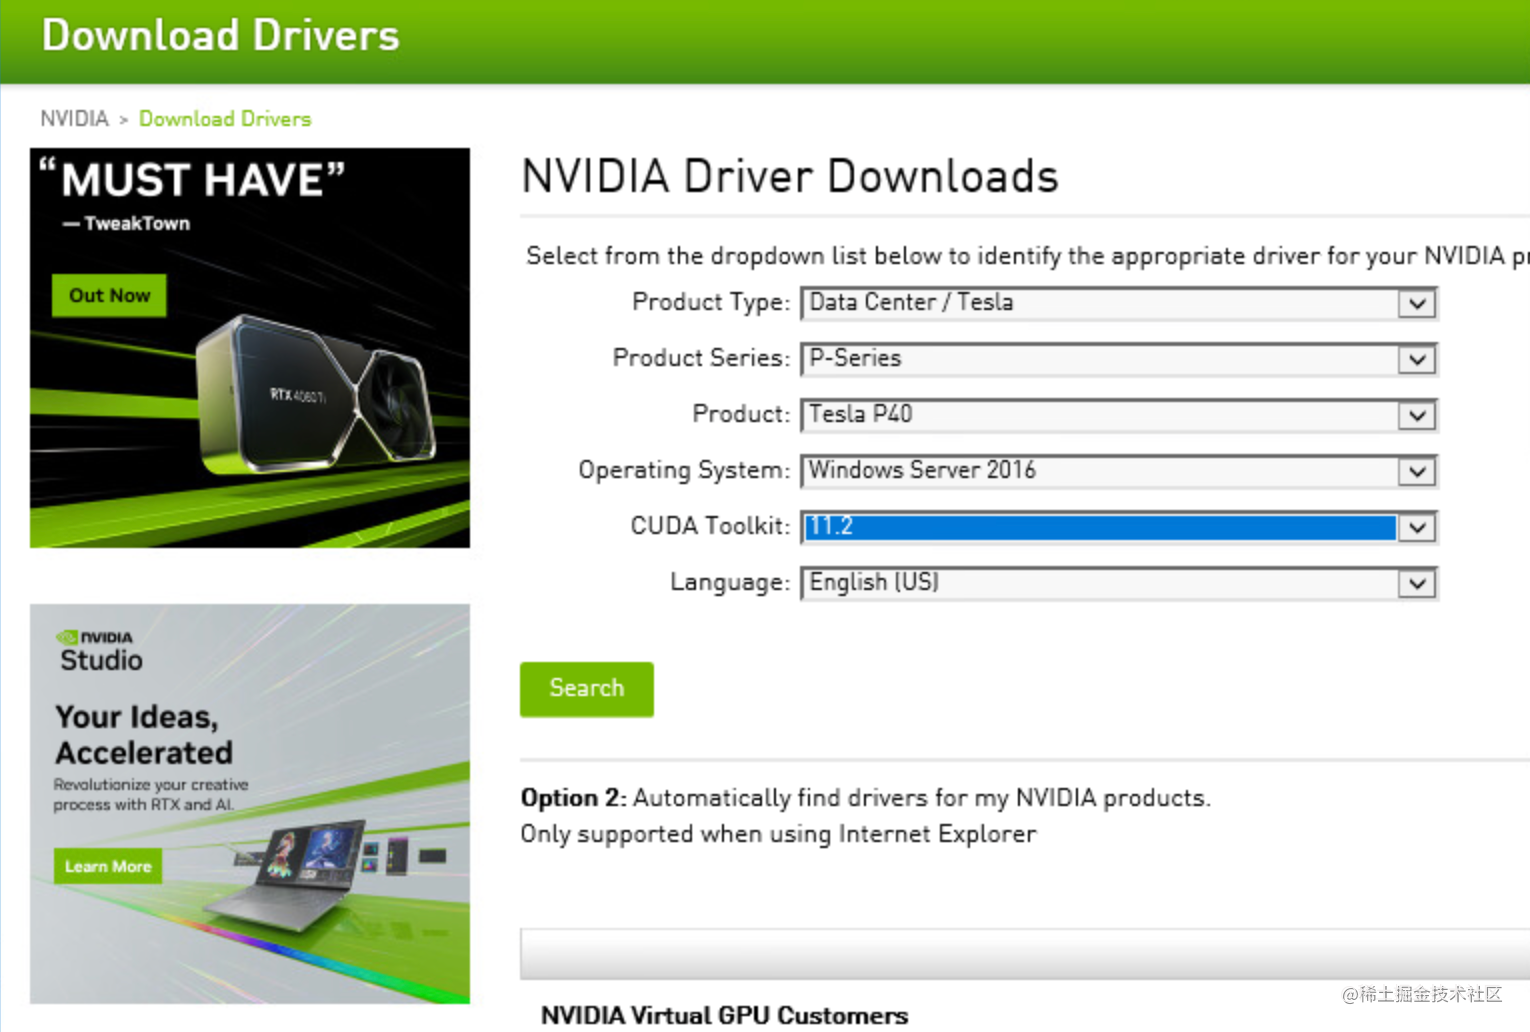Viewport: 1530px width, 1032px height.
Task: Open the Product Series dropdown
Action: pos(1118,359)
